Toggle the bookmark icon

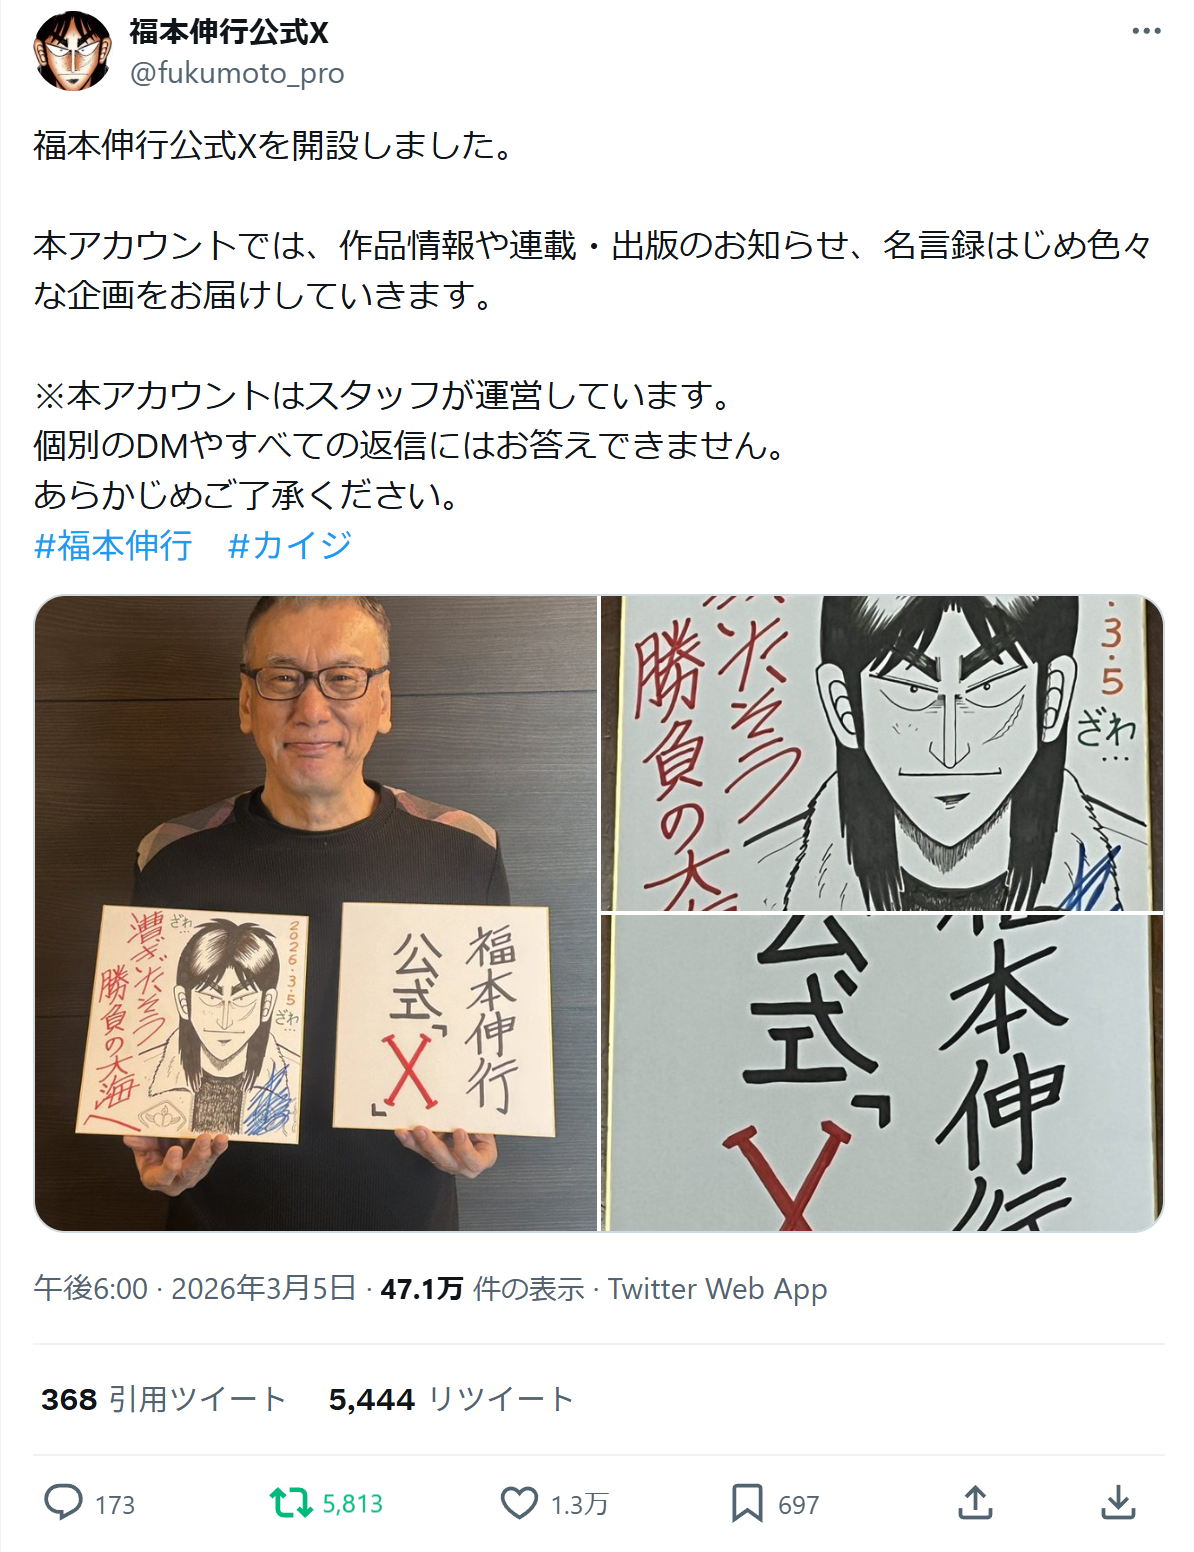coord(747,1503)
